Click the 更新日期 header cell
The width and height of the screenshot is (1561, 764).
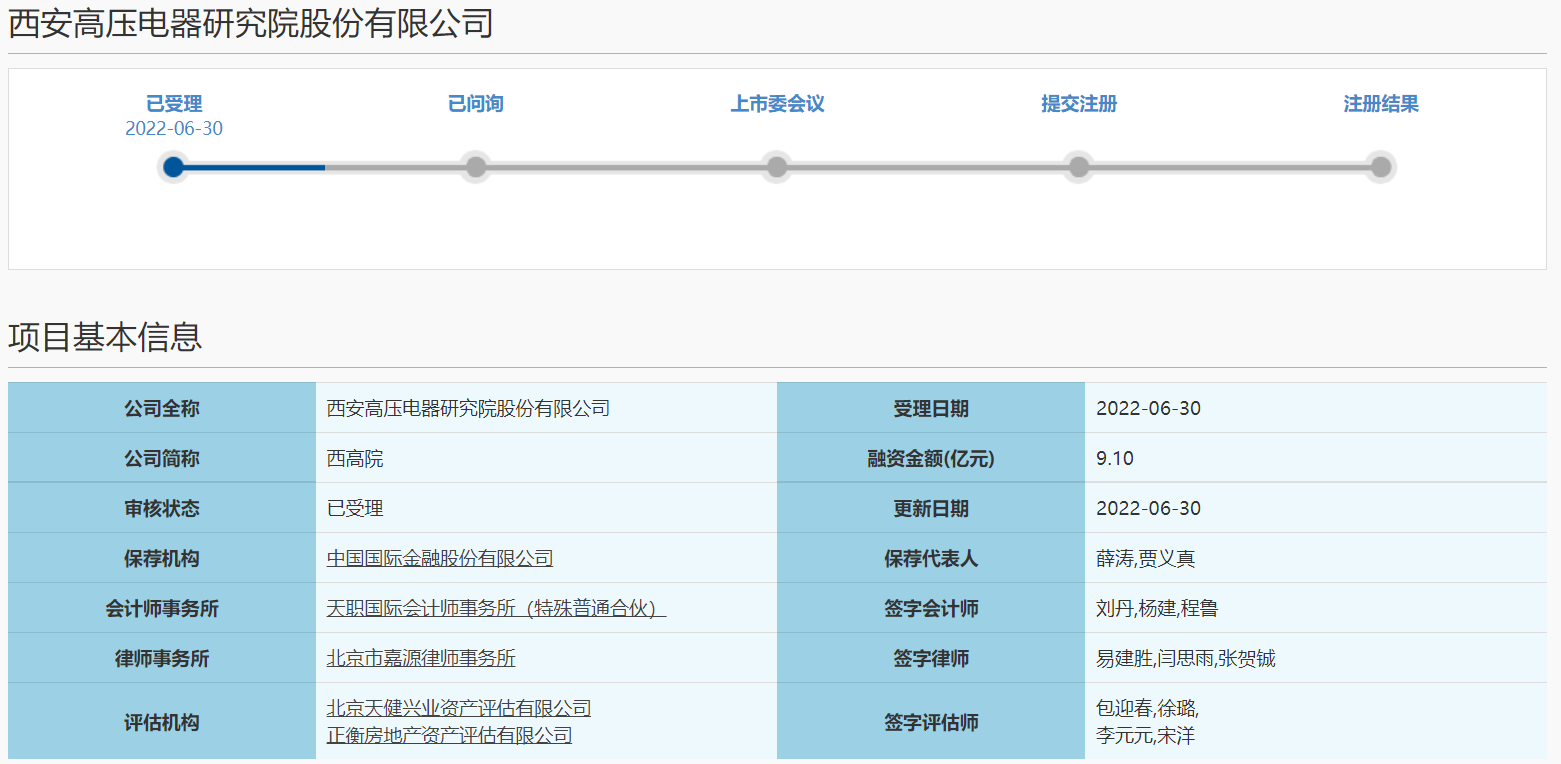pos(931,508)
